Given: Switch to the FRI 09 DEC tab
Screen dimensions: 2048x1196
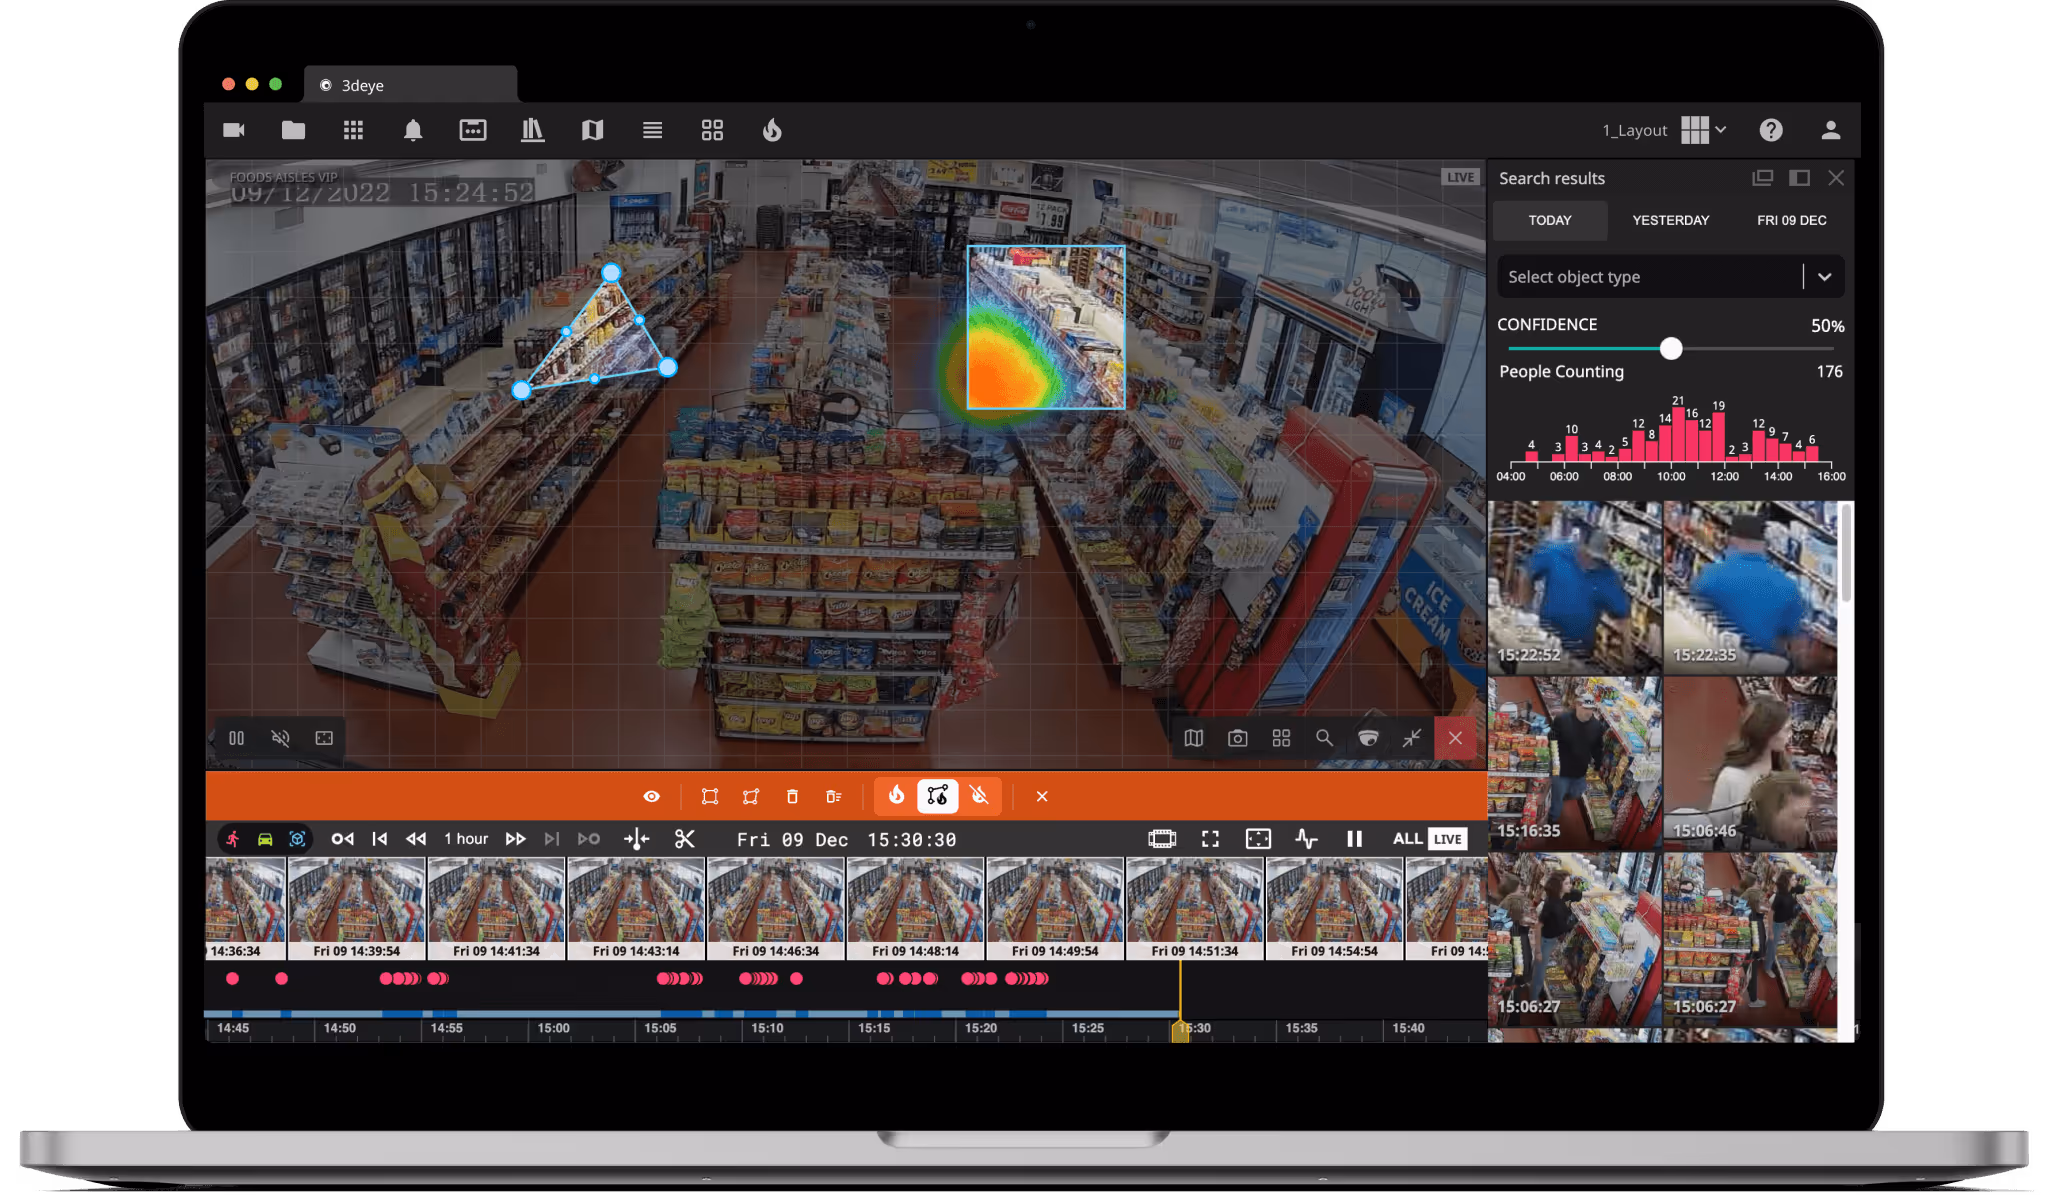Looking at the screenshot, I should pyautogui.click(x=1791, y=220).
